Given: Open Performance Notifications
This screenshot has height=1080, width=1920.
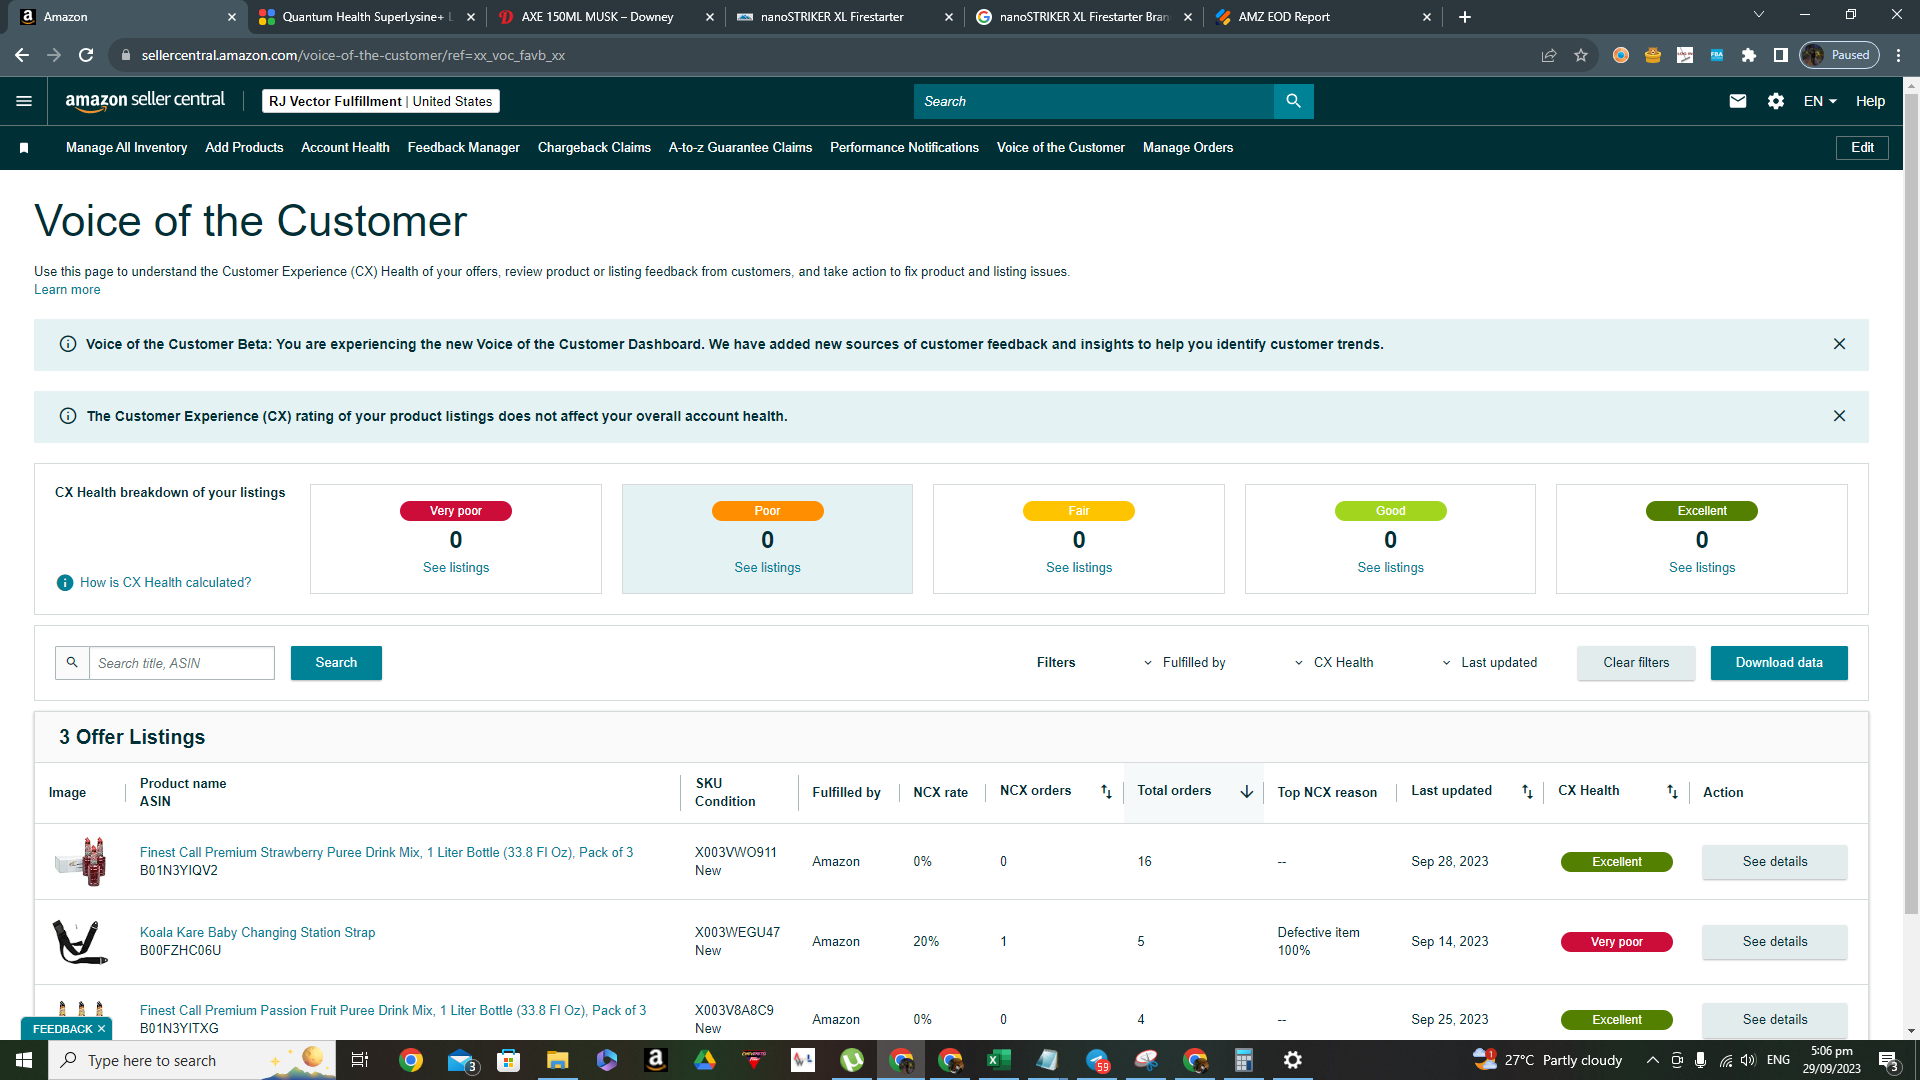Looking at the screenshot, I should tap(904, 148).
